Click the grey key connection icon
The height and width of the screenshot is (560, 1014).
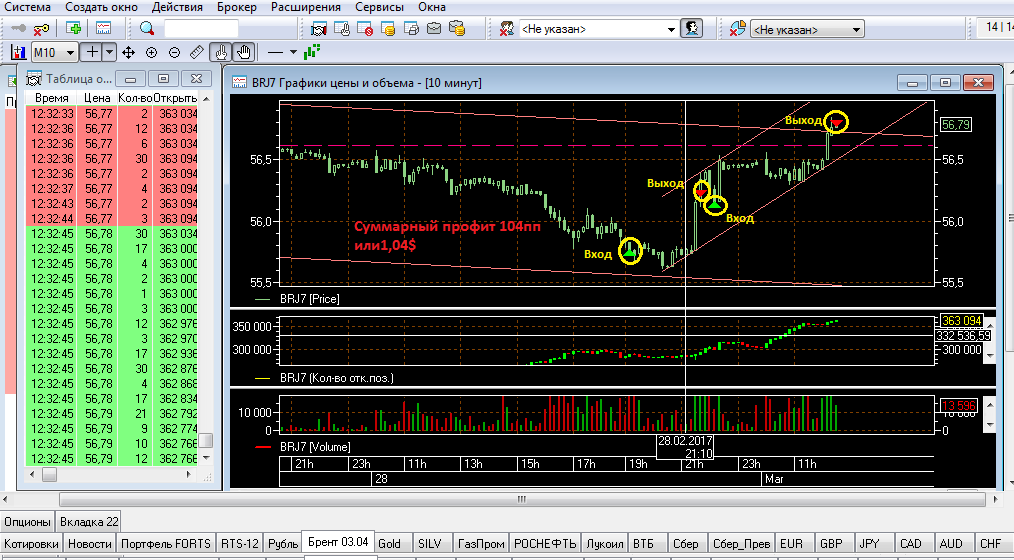pyautogui.click(x=19, y=28)
